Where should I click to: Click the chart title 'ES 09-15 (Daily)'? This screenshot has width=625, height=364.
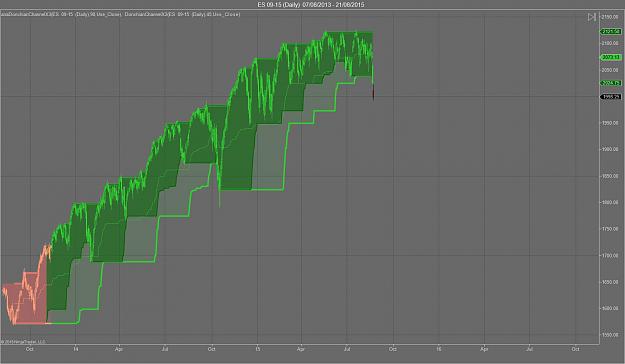[278, 5]
